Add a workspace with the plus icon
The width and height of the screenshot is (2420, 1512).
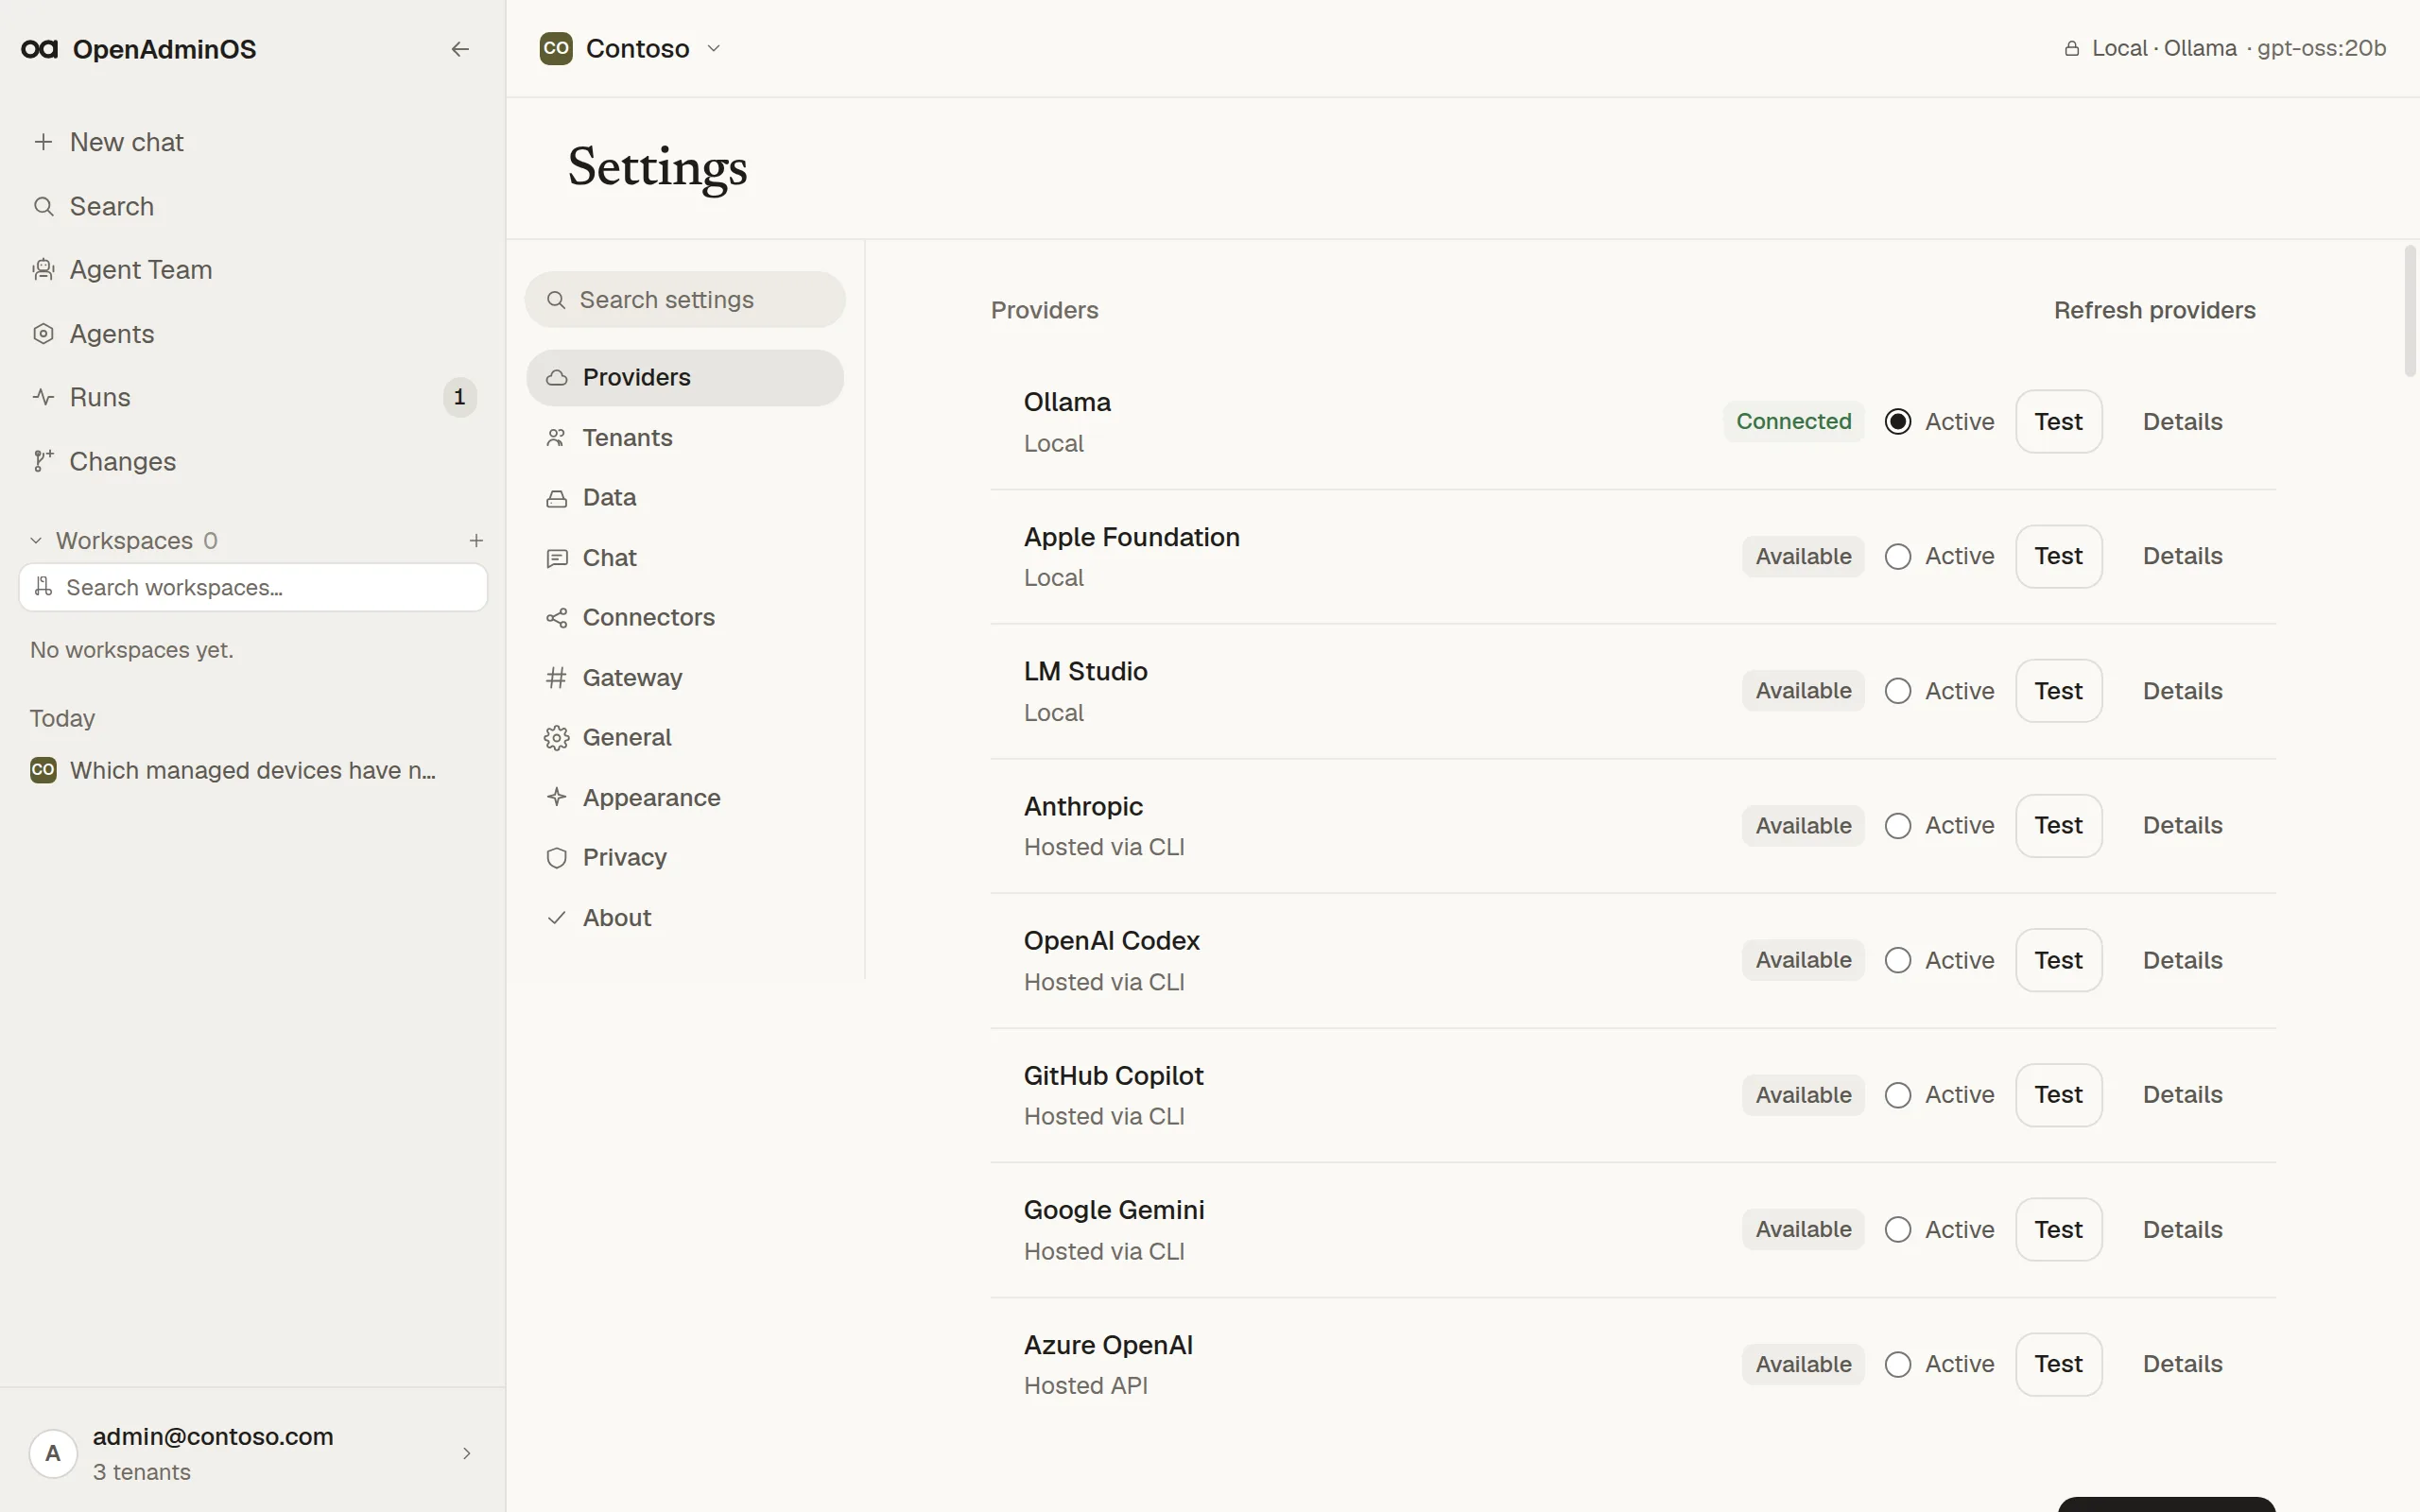pos(476,540)
